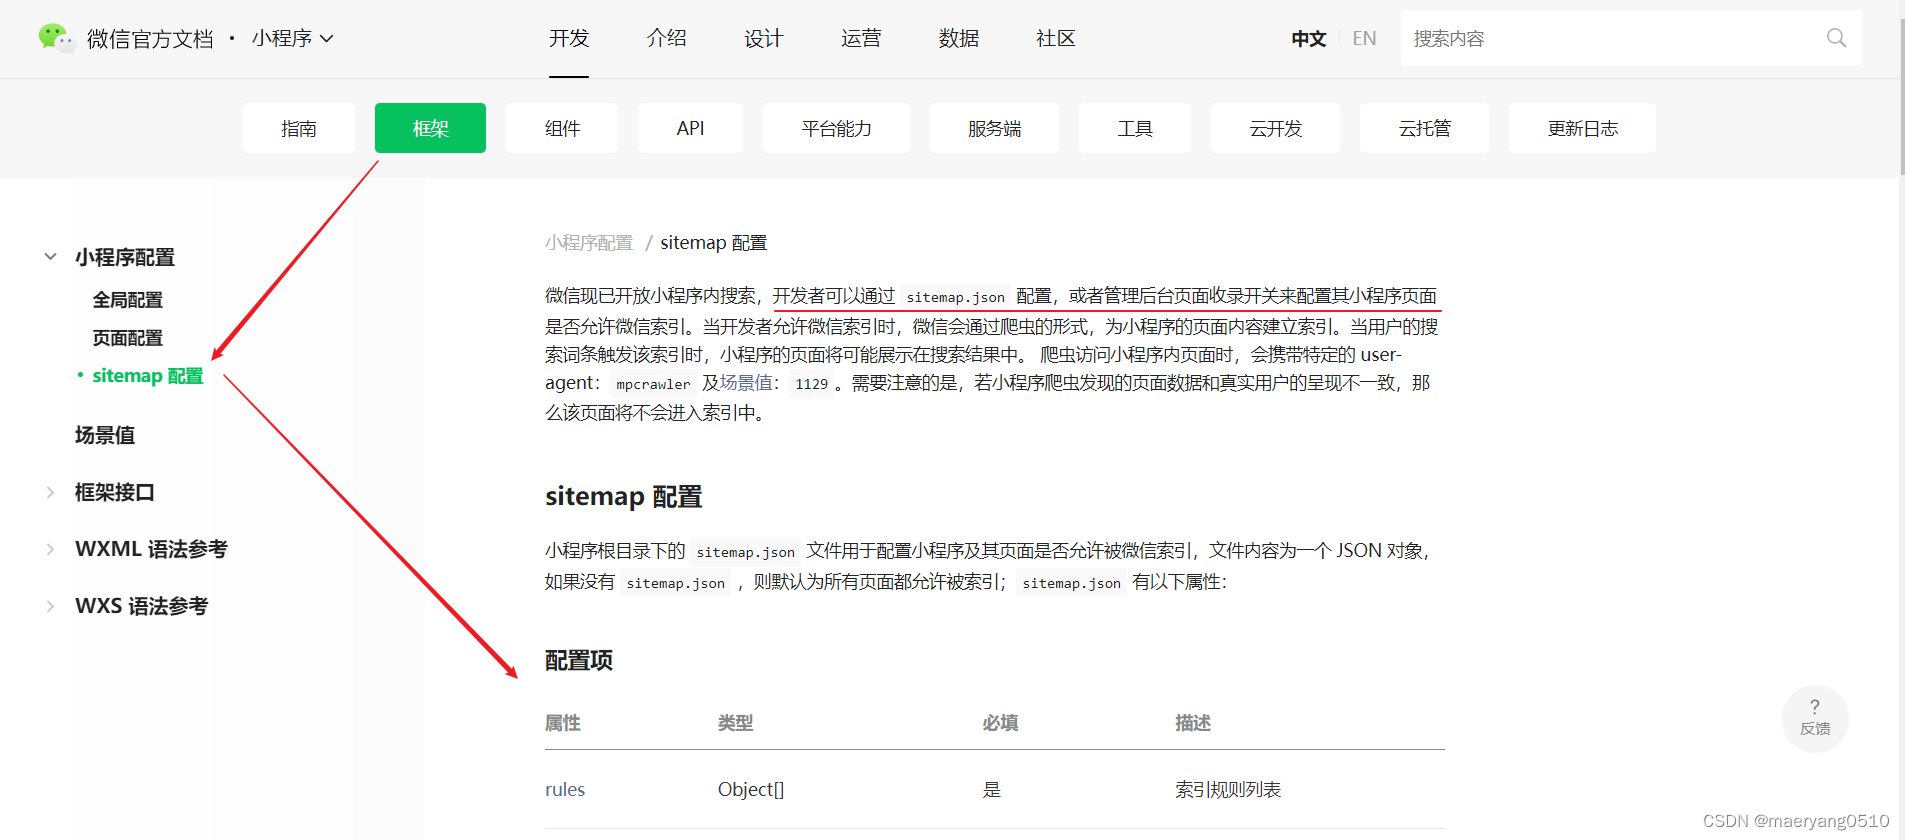Viewport: 1905px width, 840px height.
Task: Select the 云托管 tab
Action: (1424, 128)
